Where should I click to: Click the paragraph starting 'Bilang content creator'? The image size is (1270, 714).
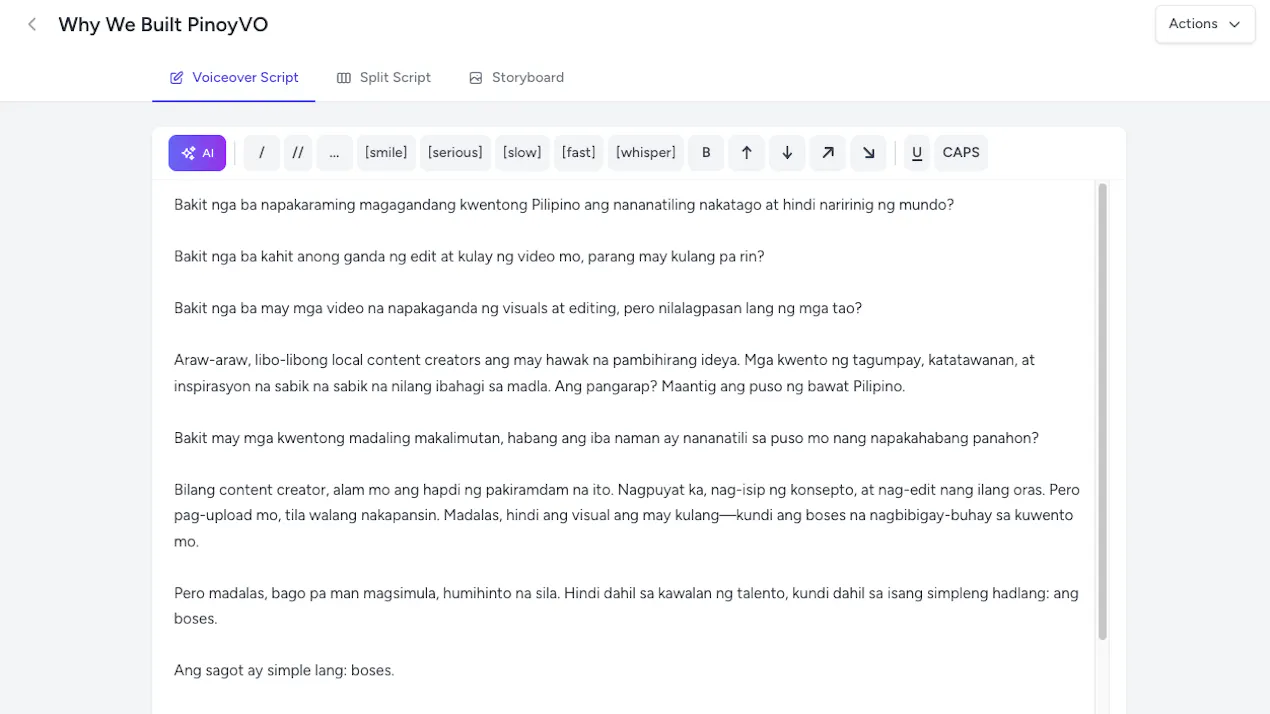pos(627,516)
